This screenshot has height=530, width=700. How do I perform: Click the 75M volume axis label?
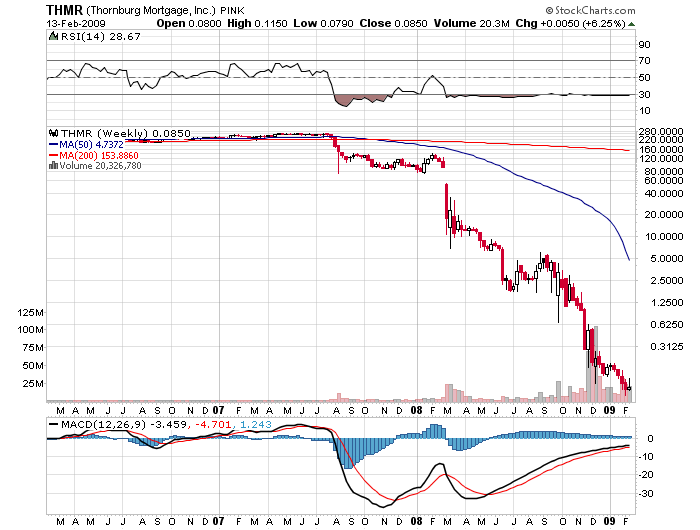[33, 348]
